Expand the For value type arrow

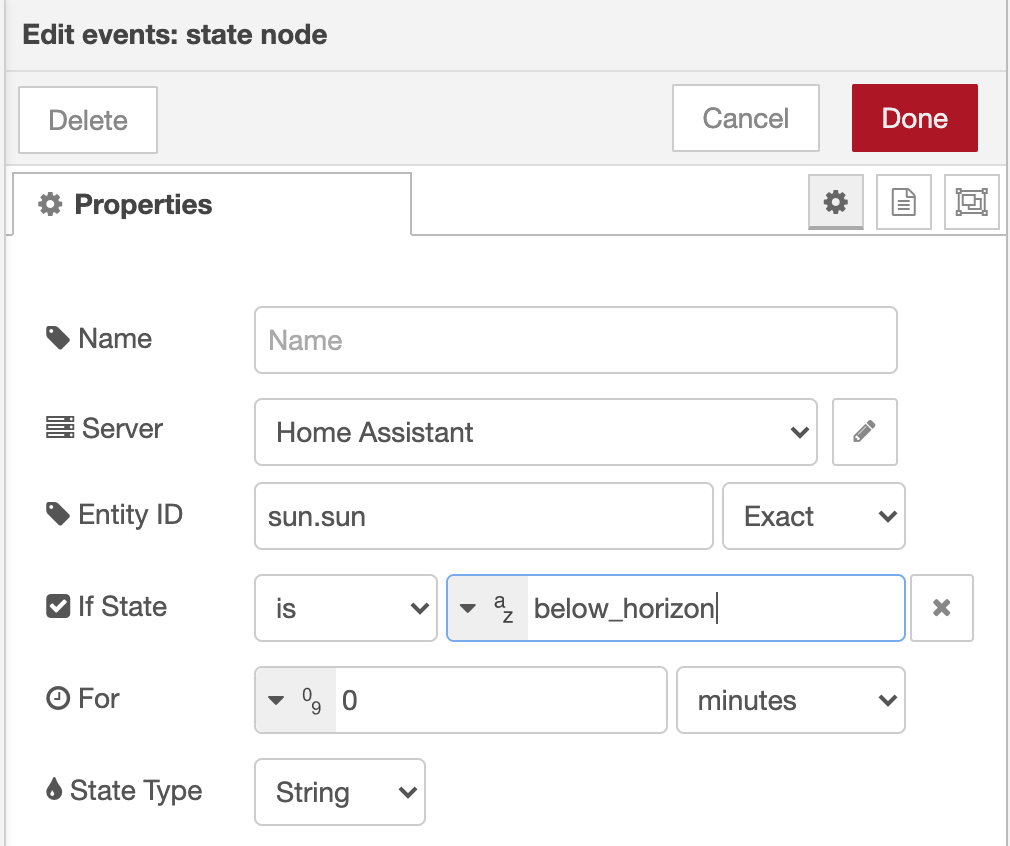276,700
